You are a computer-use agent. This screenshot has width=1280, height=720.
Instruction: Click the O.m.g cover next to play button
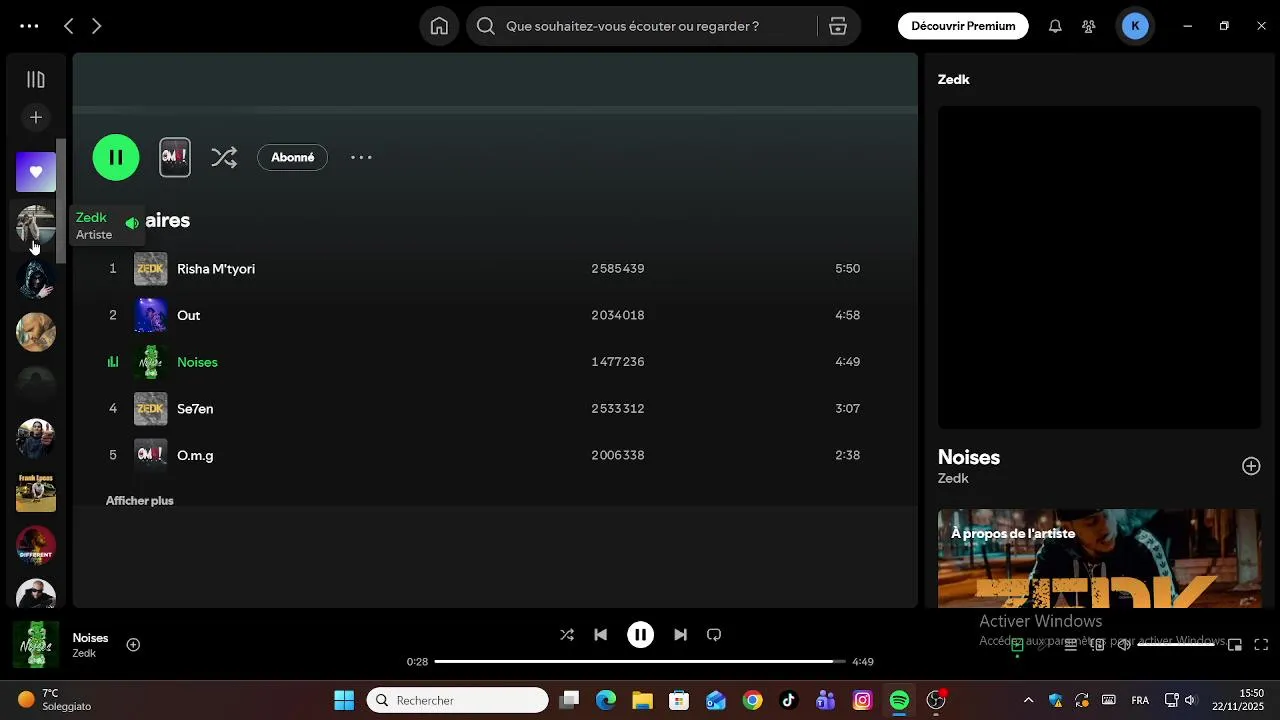(175, 157)
